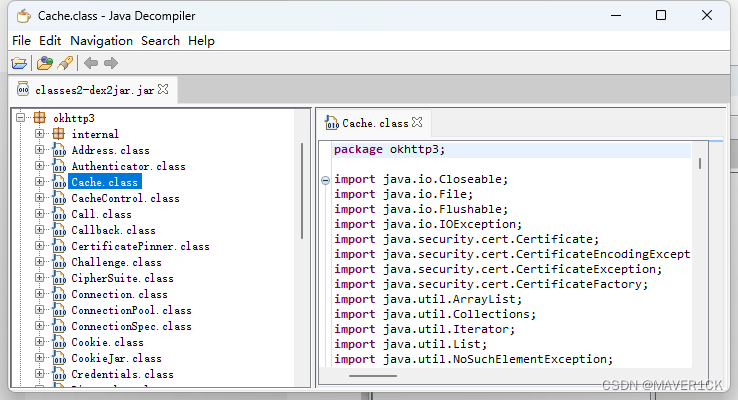Click the okhttp3 package icon
738x400 pixels.
40,118
